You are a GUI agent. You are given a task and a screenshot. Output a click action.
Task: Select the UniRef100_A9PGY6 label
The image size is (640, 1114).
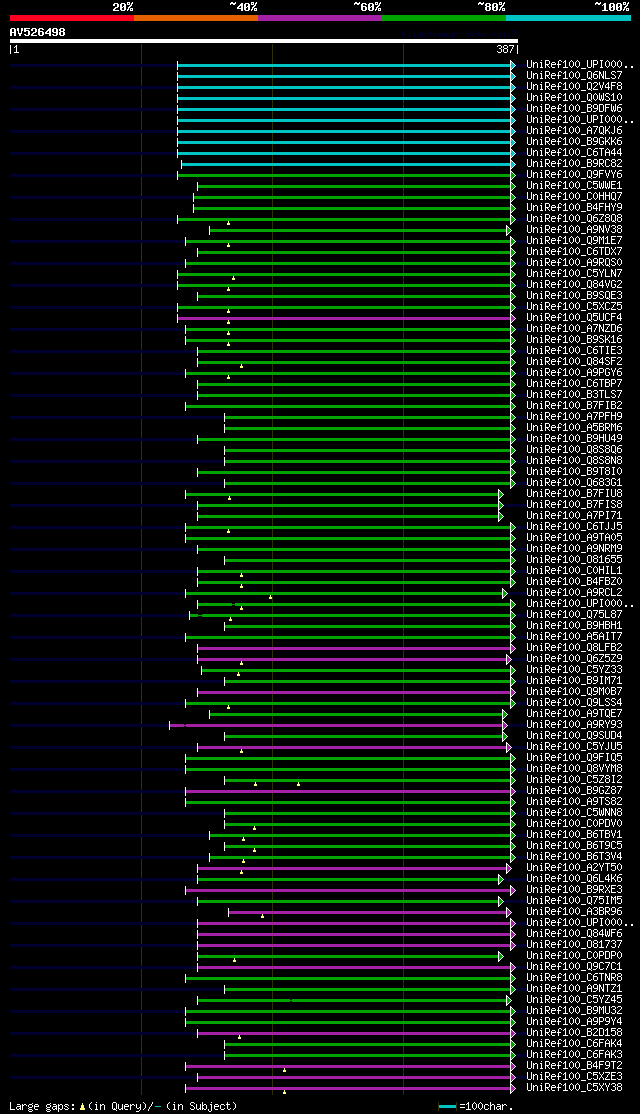575,373
